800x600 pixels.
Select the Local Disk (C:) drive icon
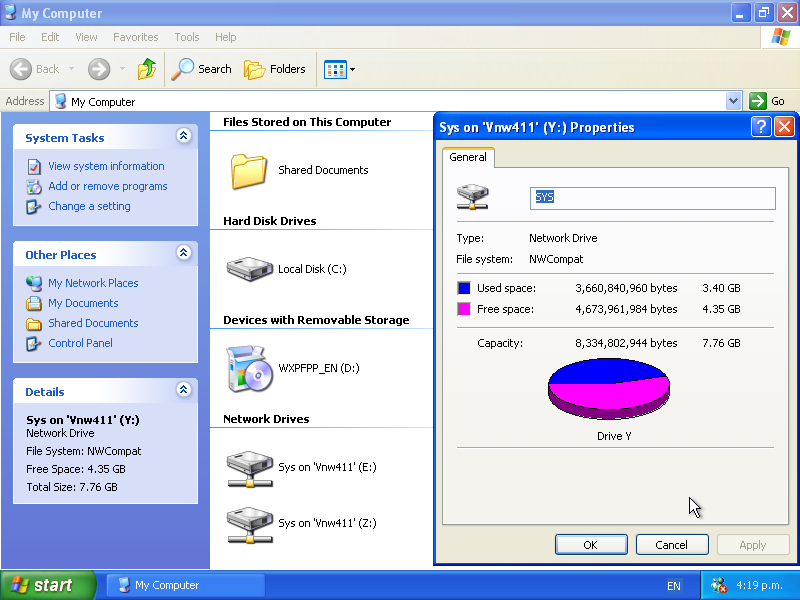coord(249,269)
